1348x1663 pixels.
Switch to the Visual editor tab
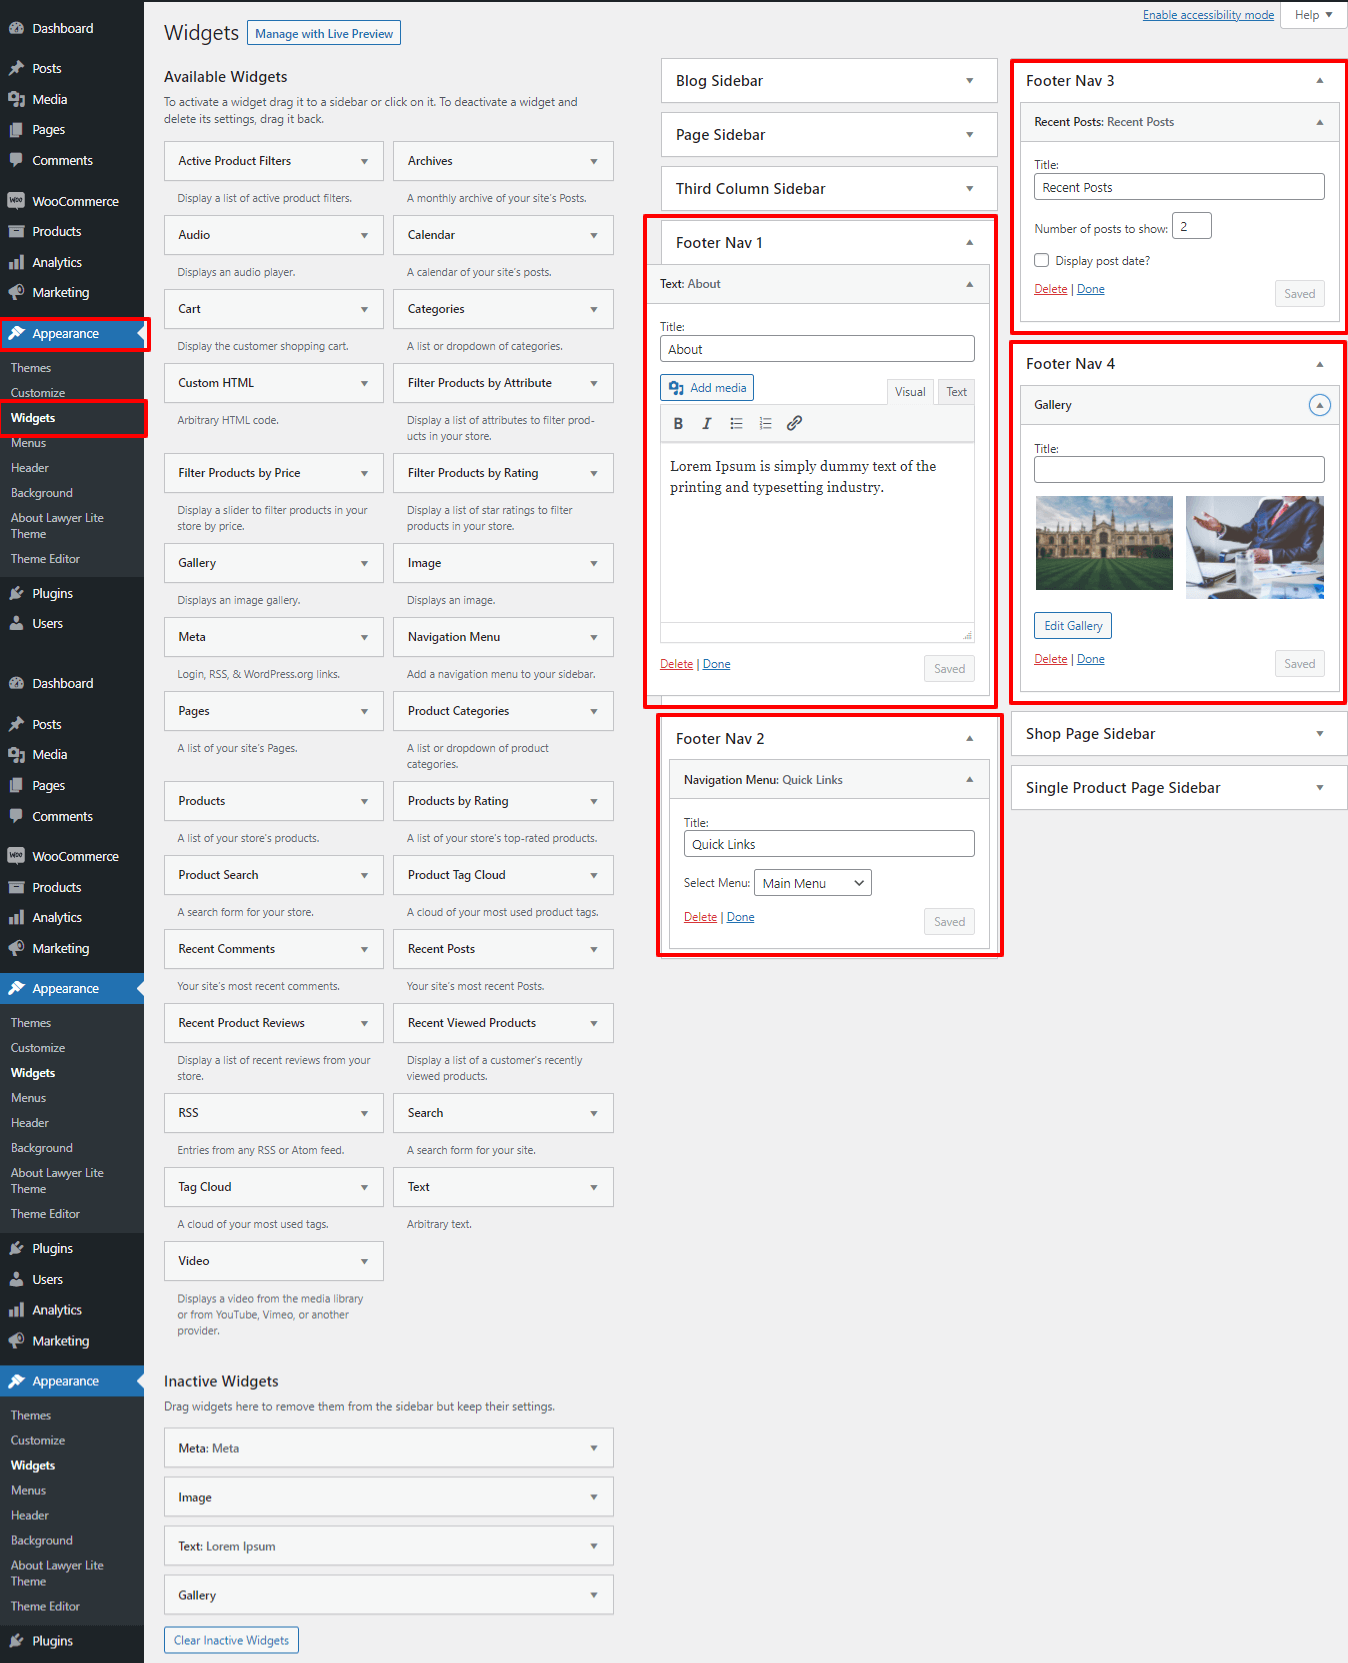[x=909, y=392]
